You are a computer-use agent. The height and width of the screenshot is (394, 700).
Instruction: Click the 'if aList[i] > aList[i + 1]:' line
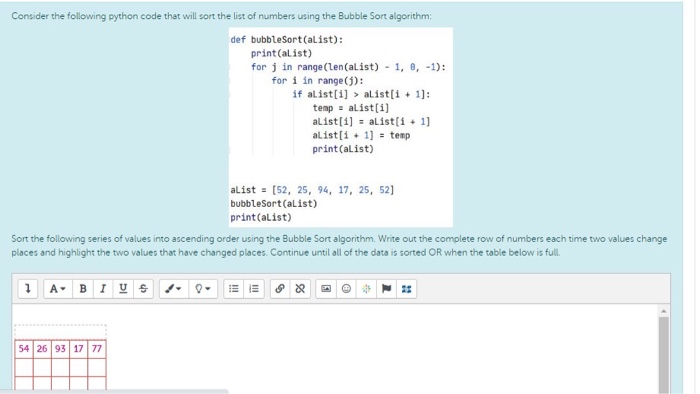pos(361,94)
